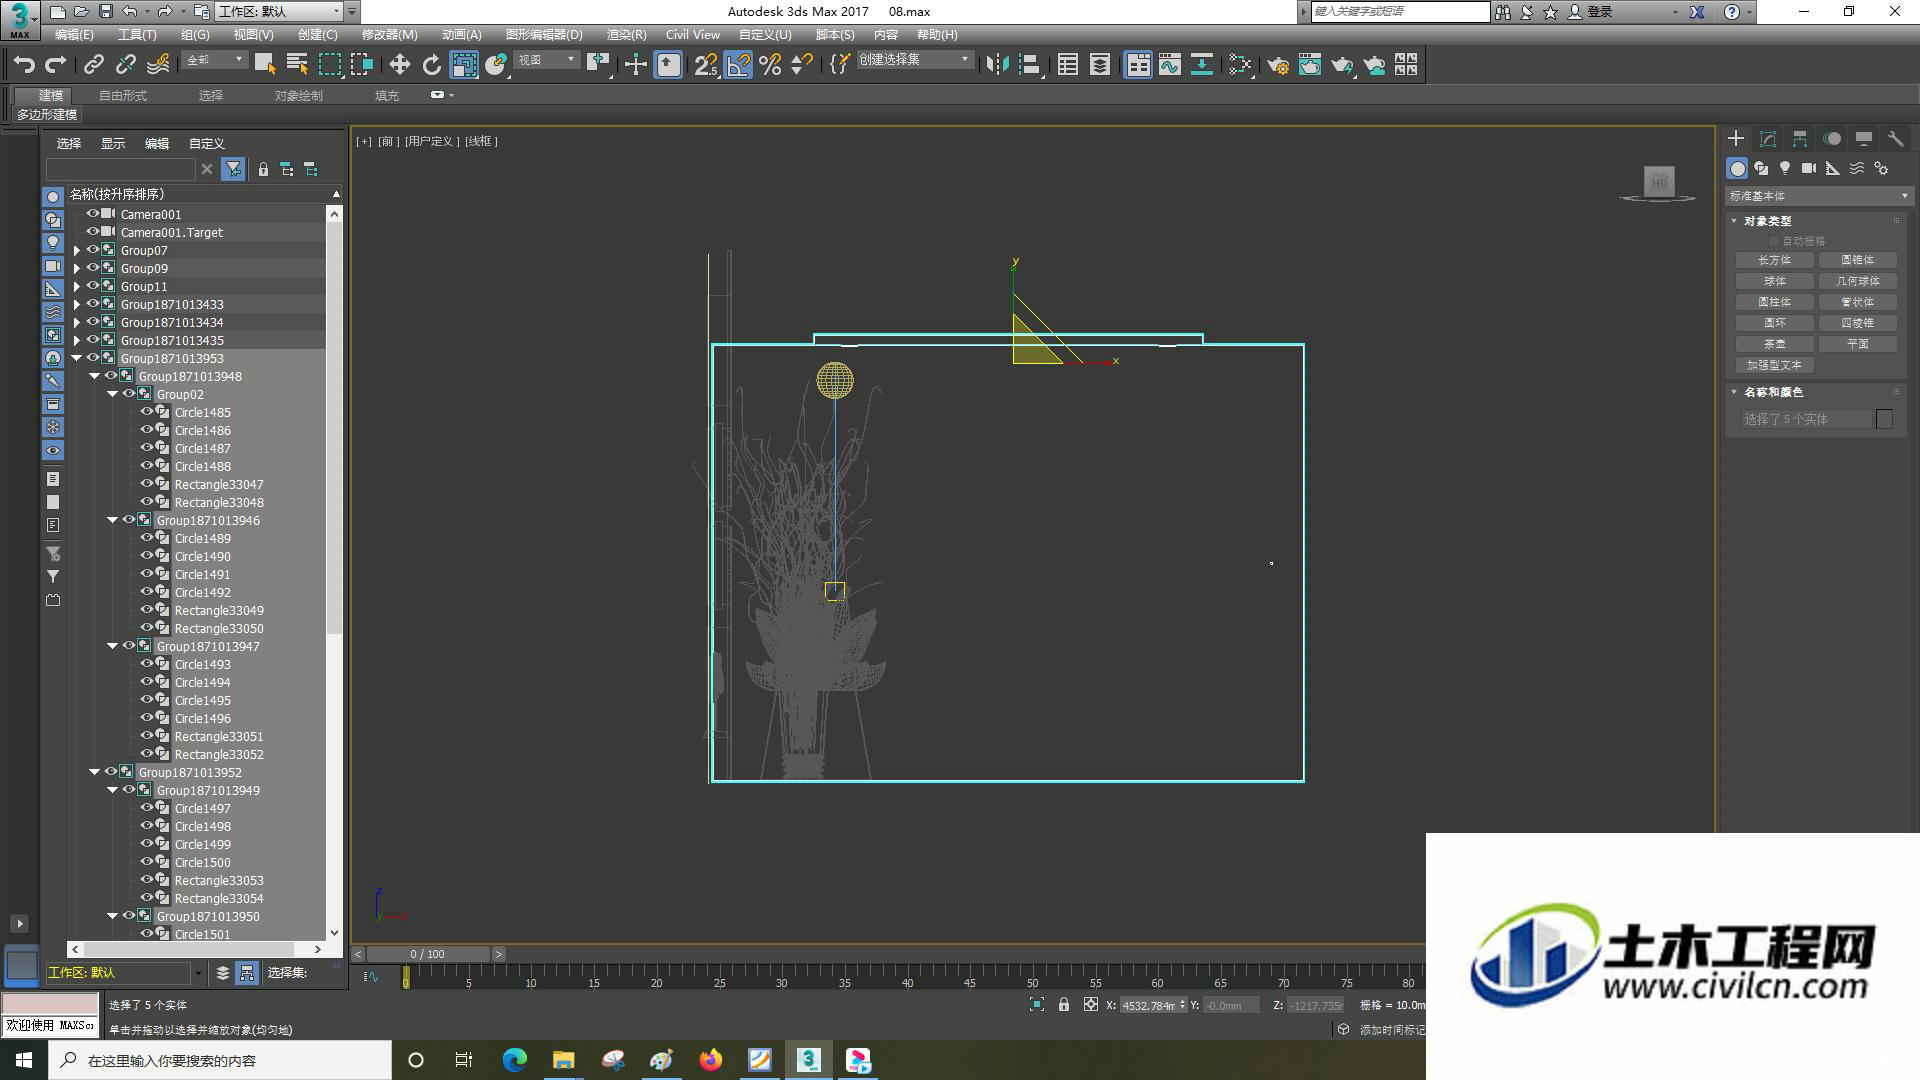Open Select by Name dialog icon

click(x=297, y=65)
